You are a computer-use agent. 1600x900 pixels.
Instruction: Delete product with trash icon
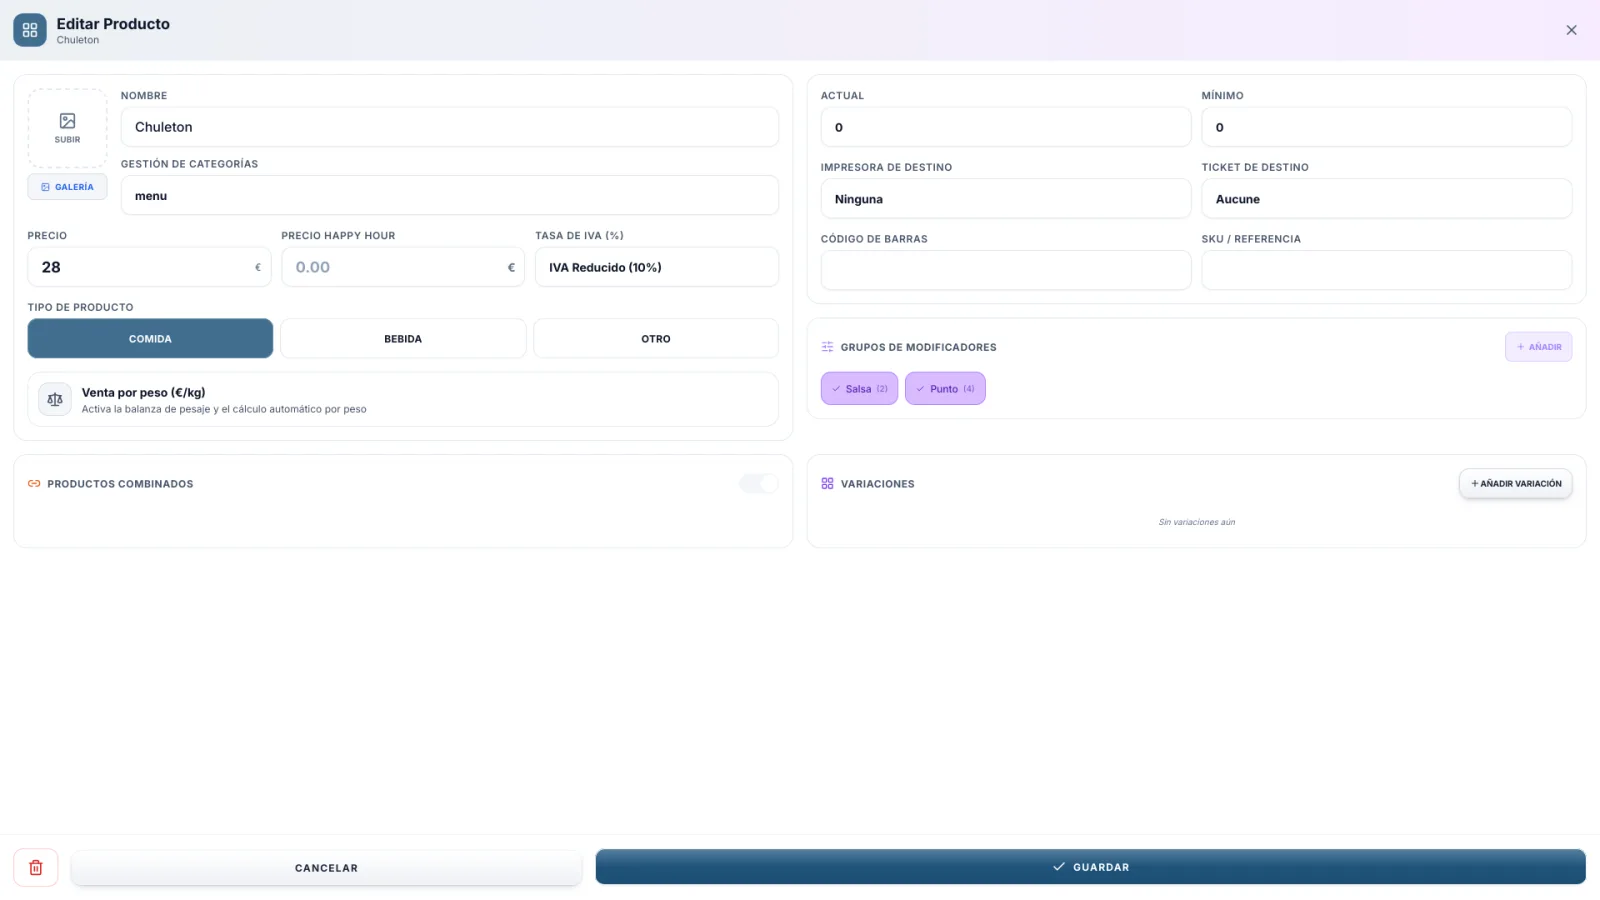(x=36, y=868)
